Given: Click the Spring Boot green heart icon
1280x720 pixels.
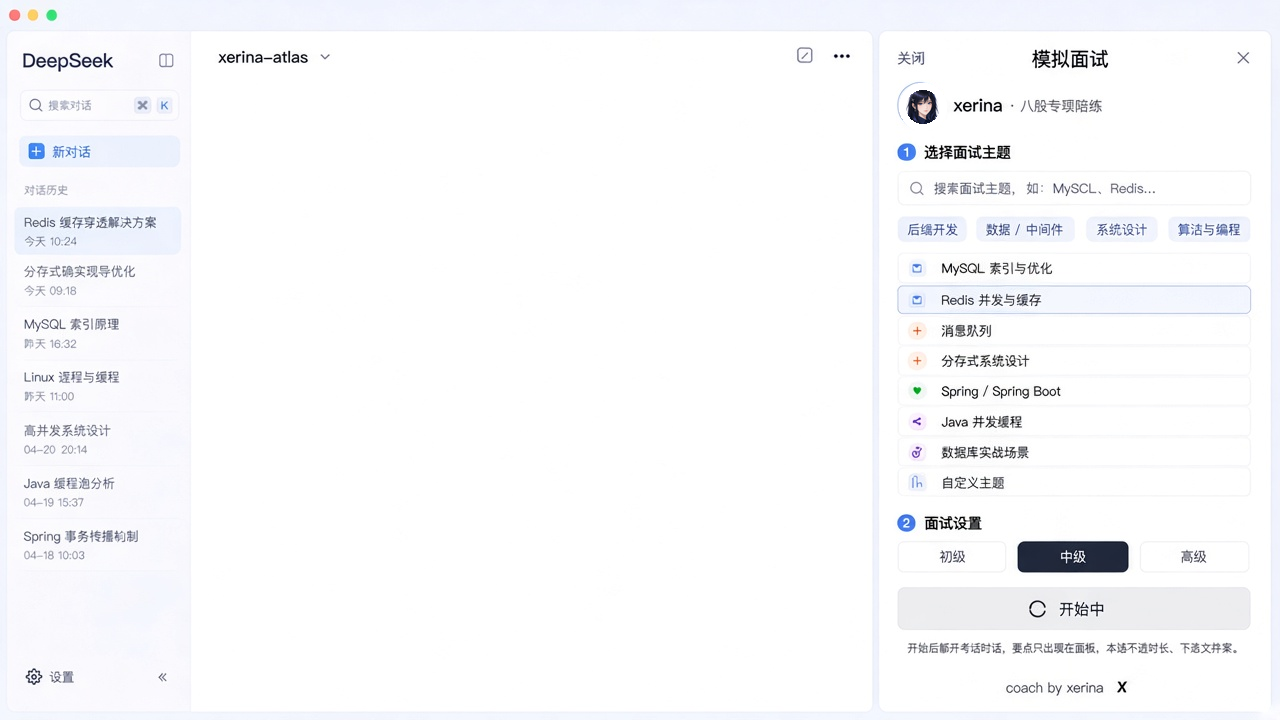Looking at the screenshot, I should pos(917,391).
